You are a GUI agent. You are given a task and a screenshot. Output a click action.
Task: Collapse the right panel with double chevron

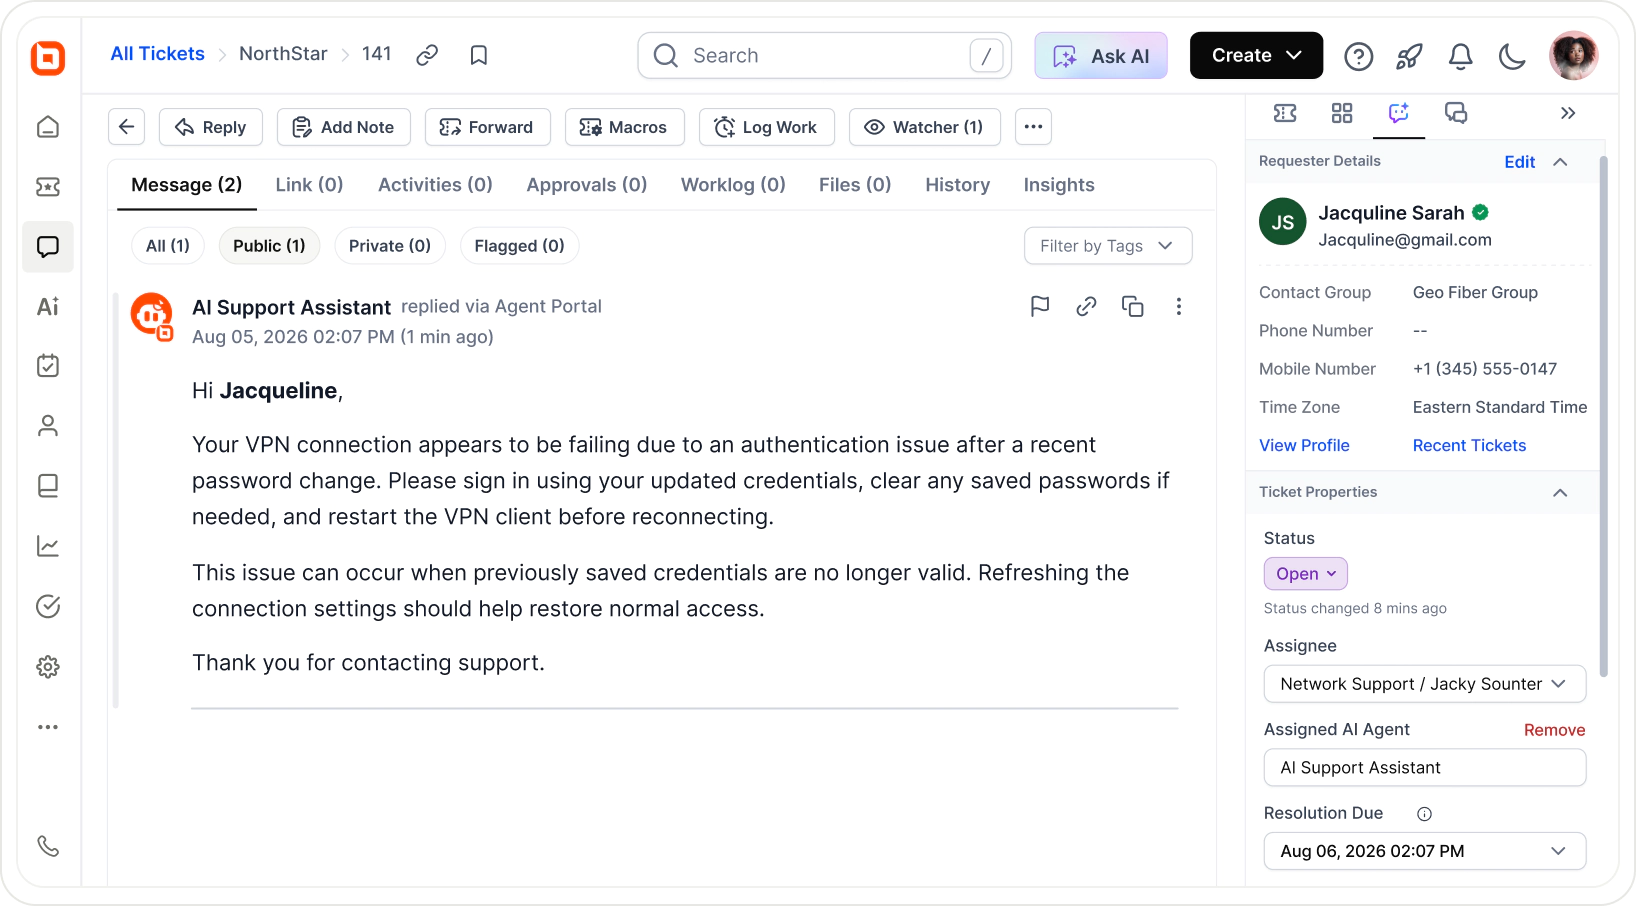[1568, 113]
